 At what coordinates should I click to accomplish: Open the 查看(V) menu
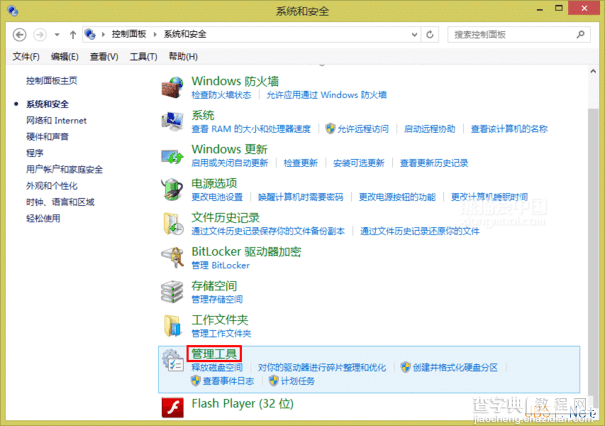(x=104, y=57)
